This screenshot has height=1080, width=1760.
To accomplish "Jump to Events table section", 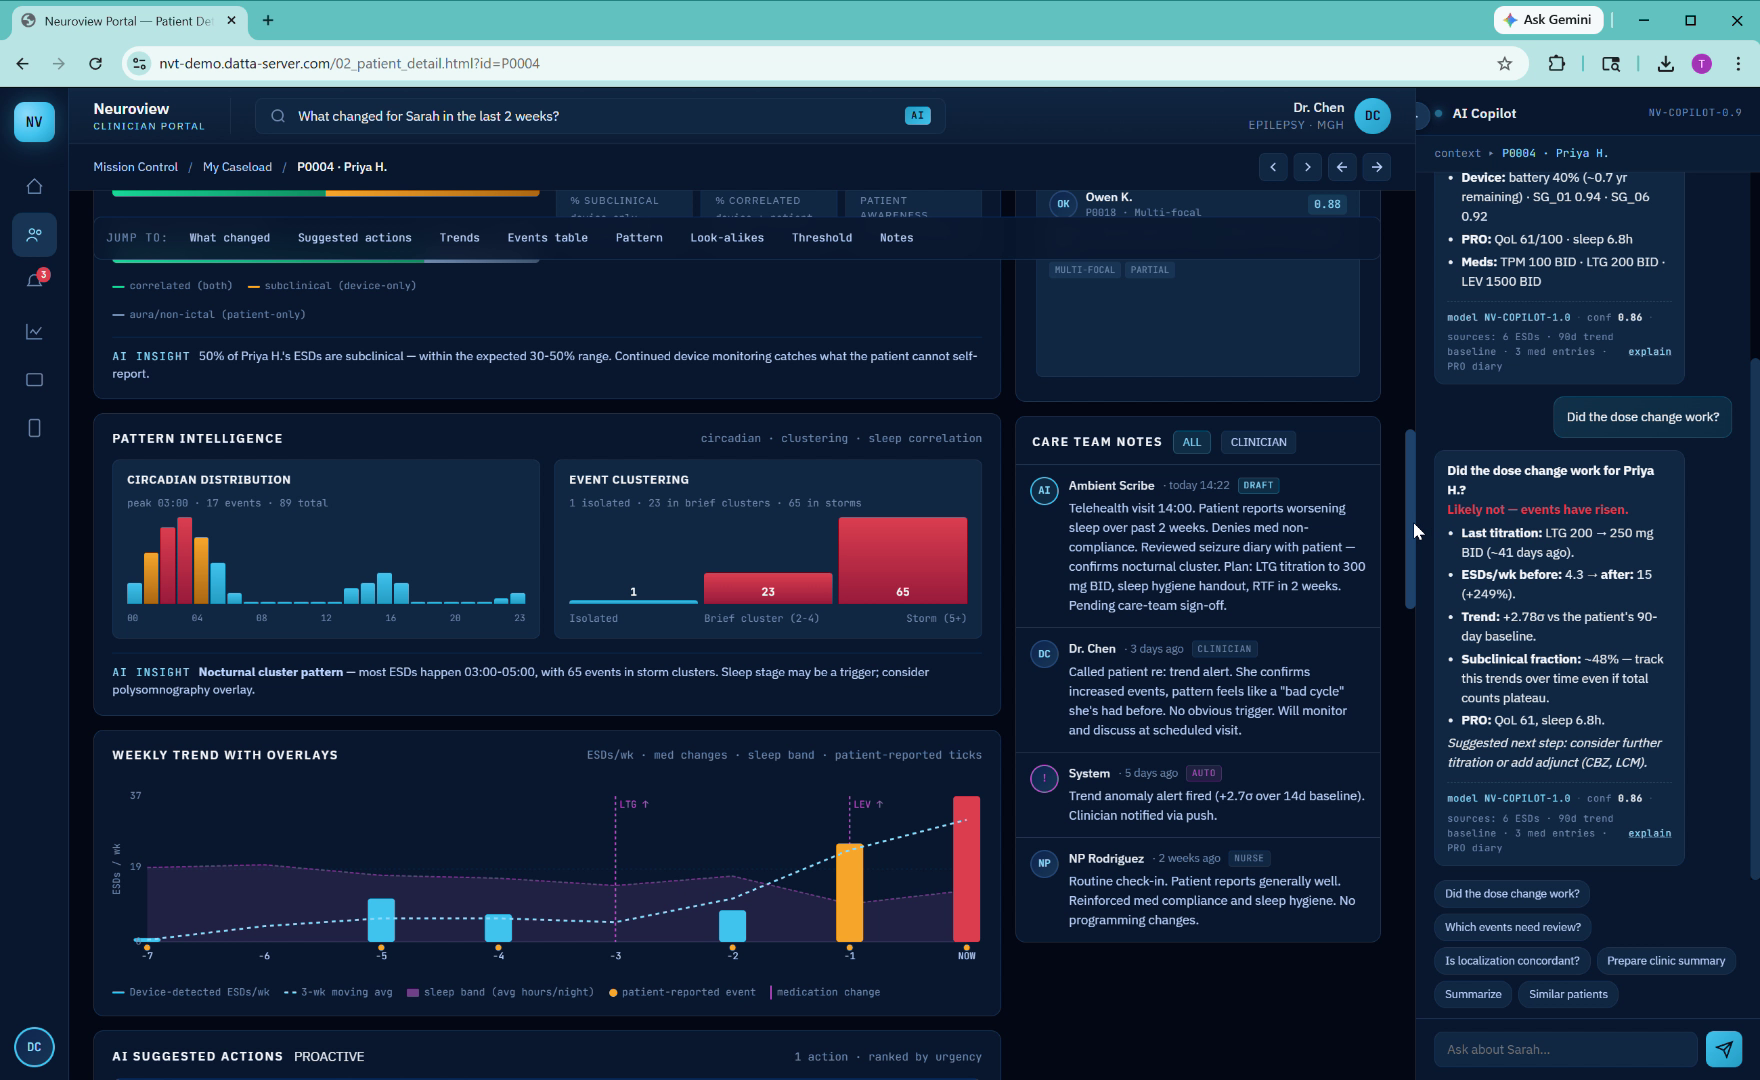I will click(547, 238).
